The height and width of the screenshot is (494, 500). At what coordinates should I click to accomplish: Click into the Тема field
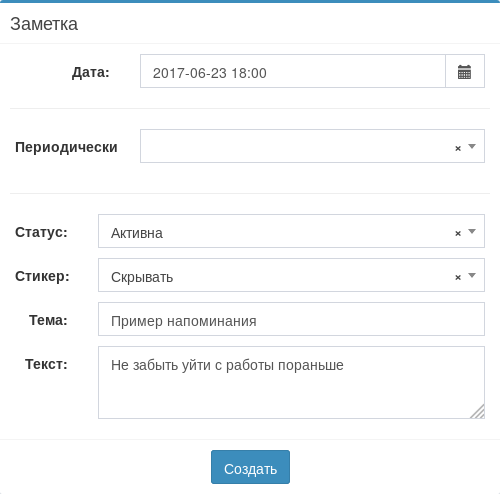click(x=291, y=319)
